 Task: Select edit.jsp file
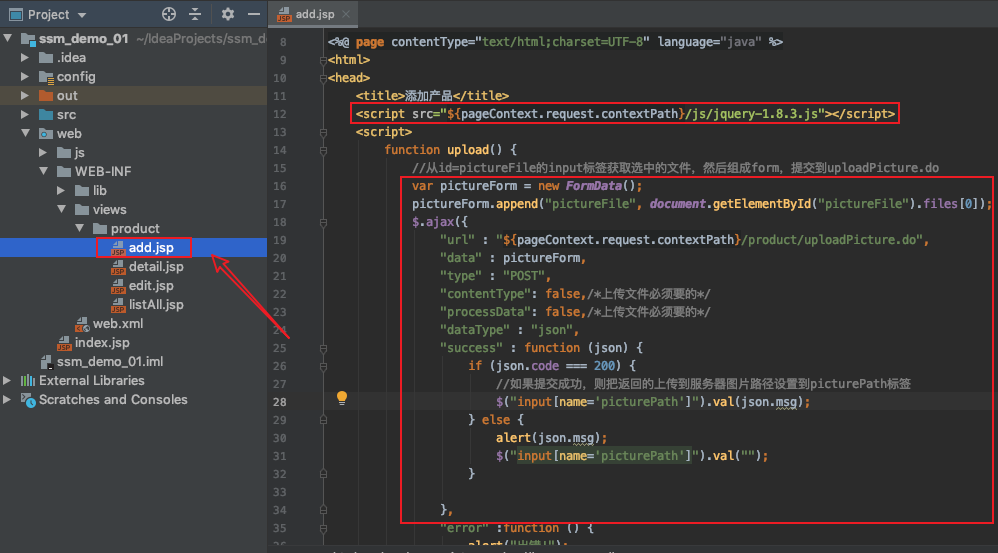[x=151, y=286]
